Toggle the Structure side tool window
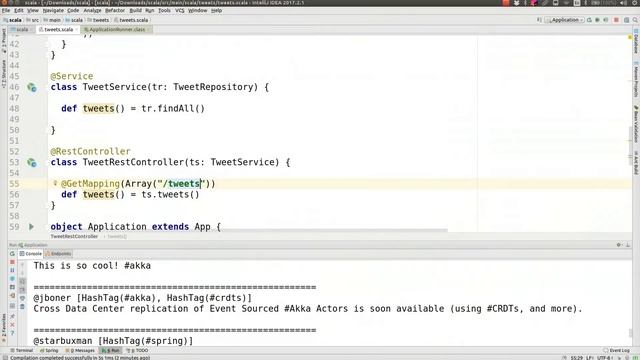 coord(4,74)
